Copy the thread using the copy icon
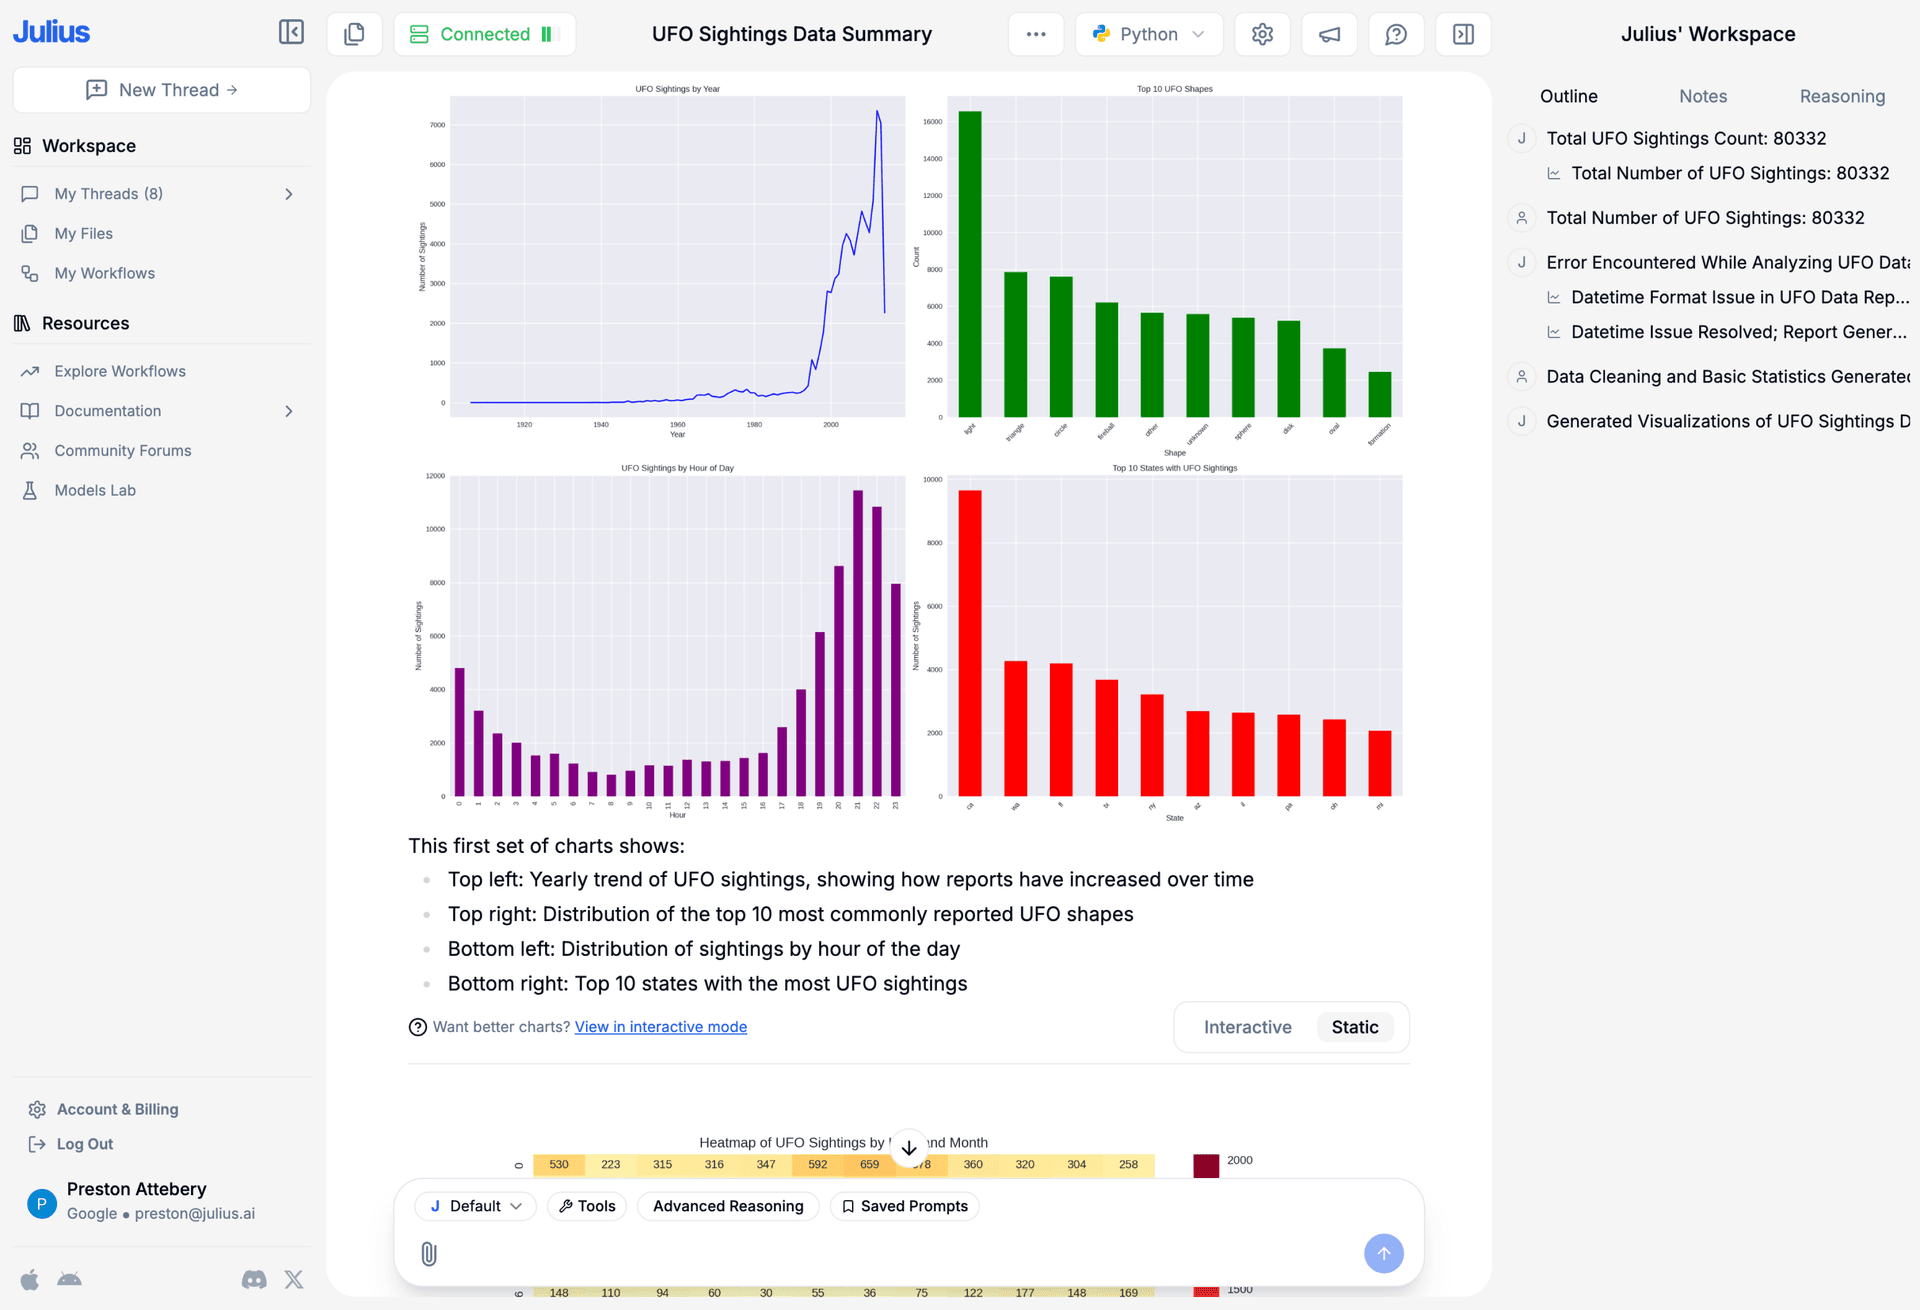The image size is (1920, 1310). pyautogui.click(x=354, y=33)
